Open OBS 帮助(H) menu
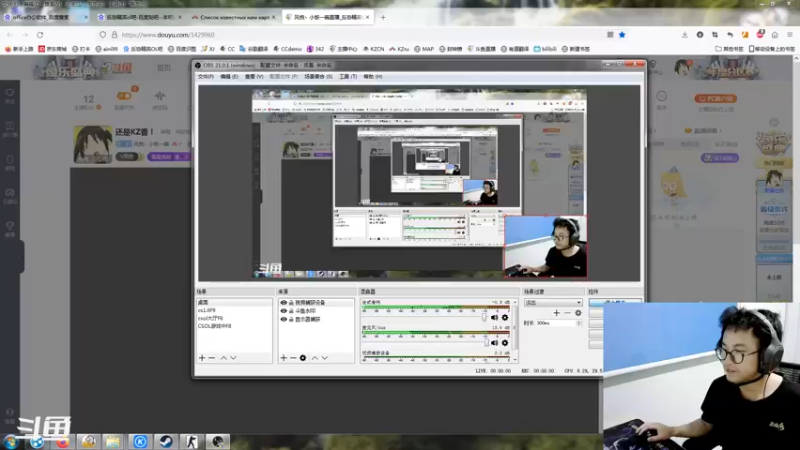The height and width of the screenshot is (450, 800). [x=372, y=77]
